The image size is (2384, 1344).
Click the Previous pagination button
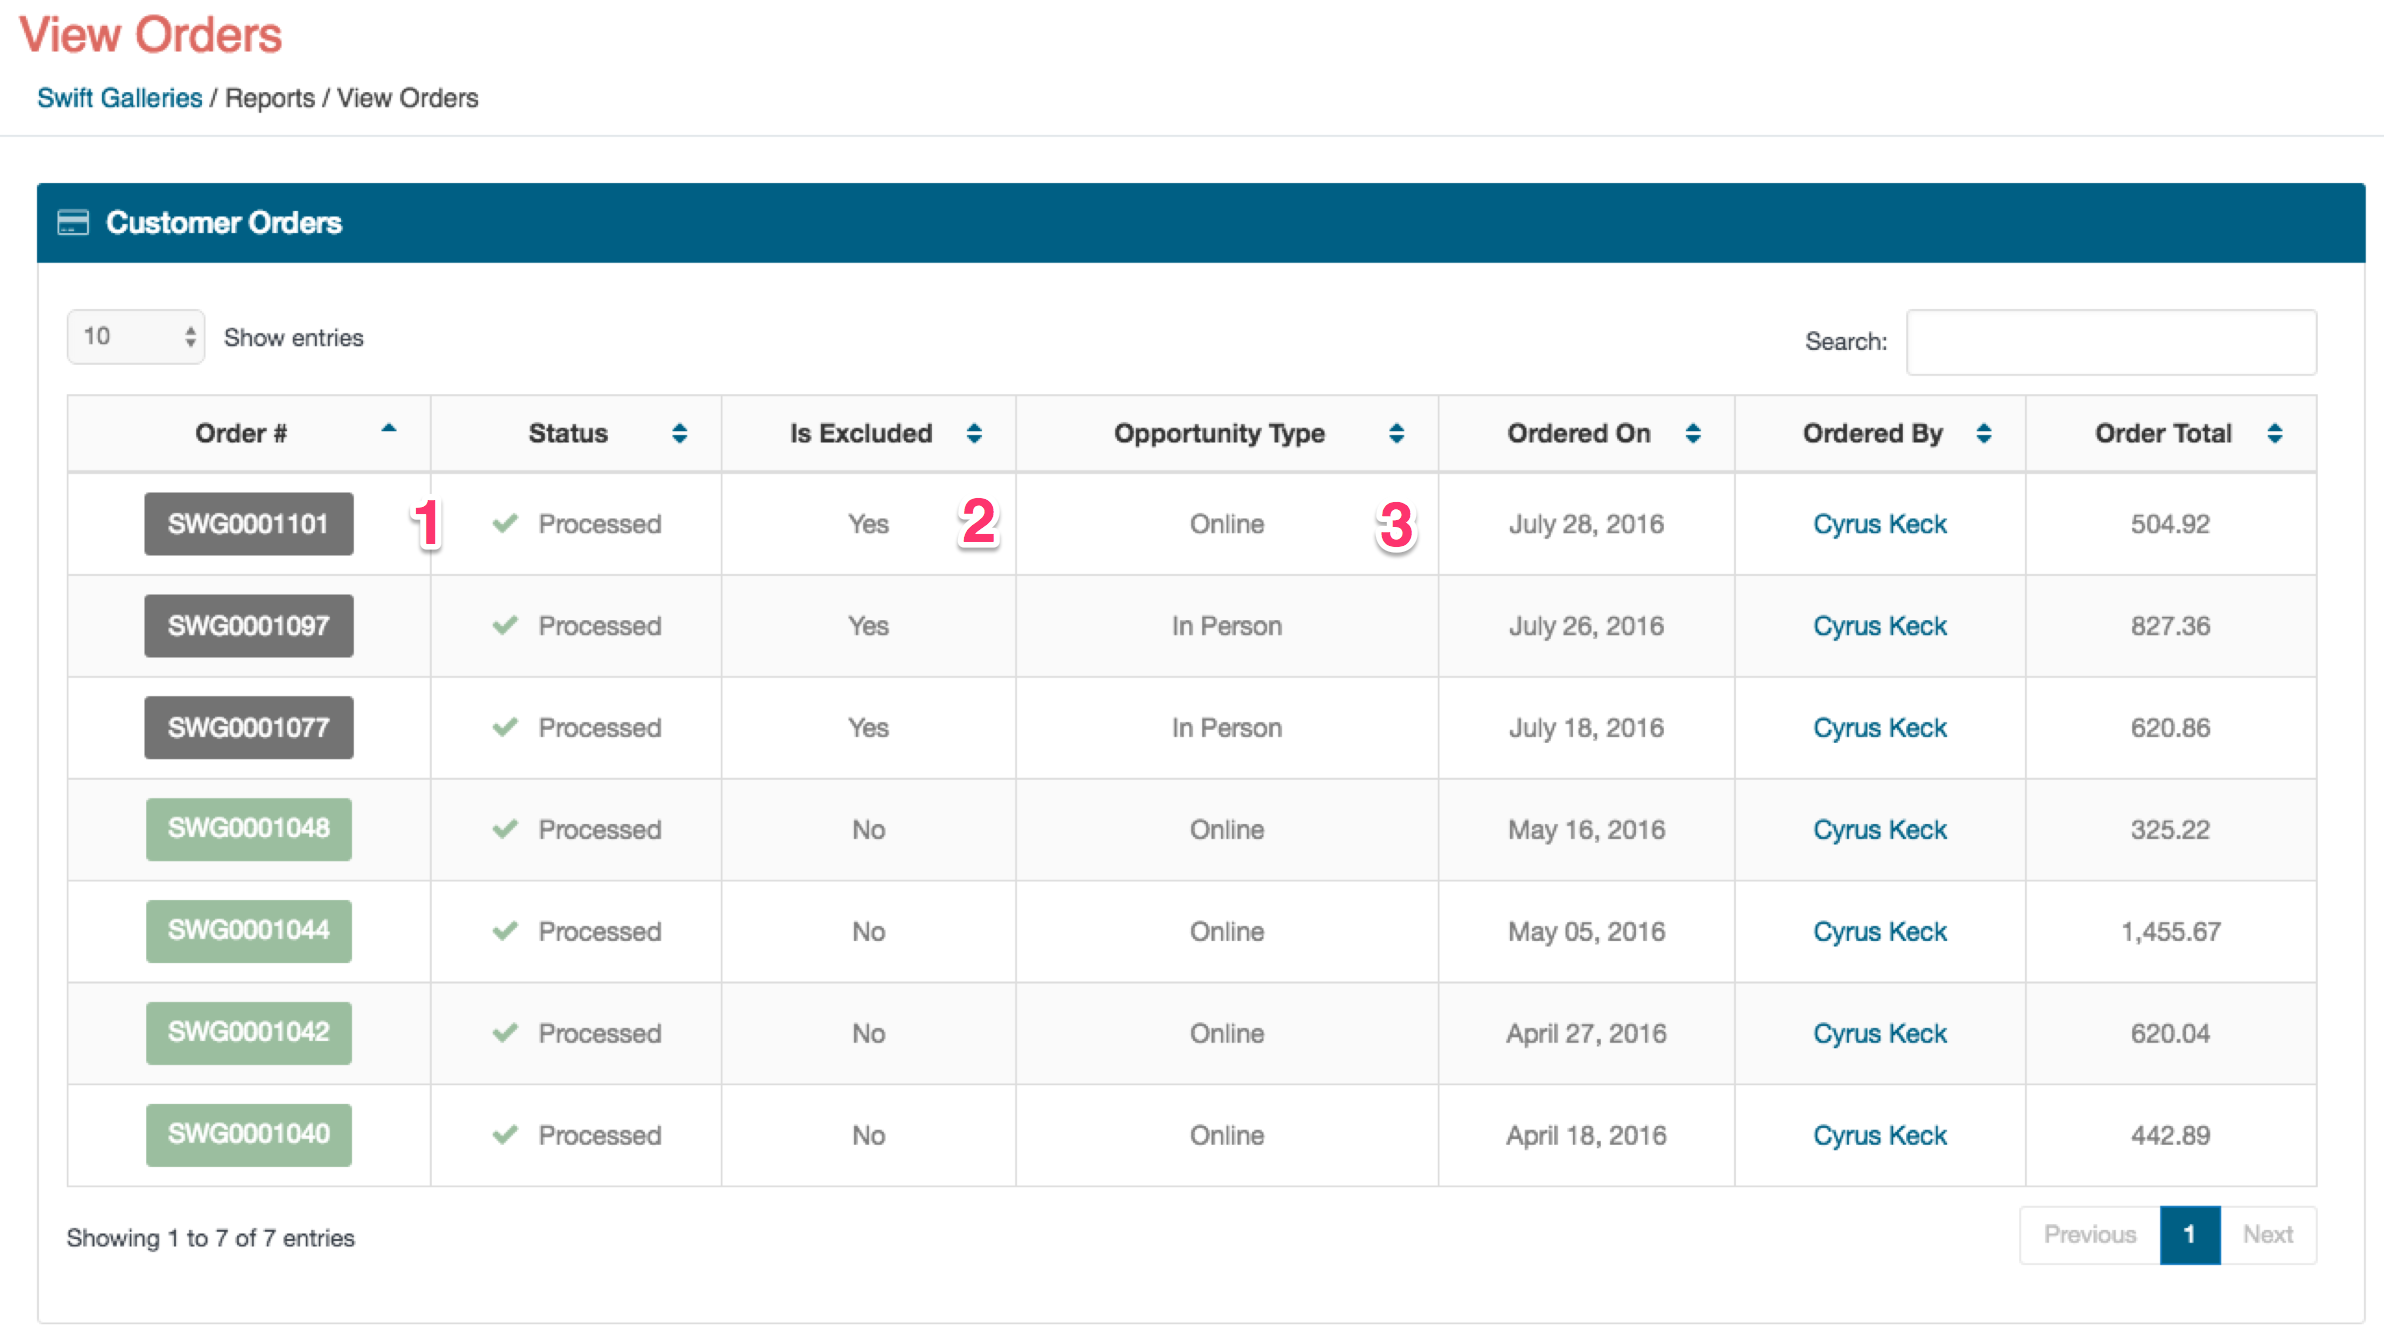pyautogui.click(x=2090, y=1235)
